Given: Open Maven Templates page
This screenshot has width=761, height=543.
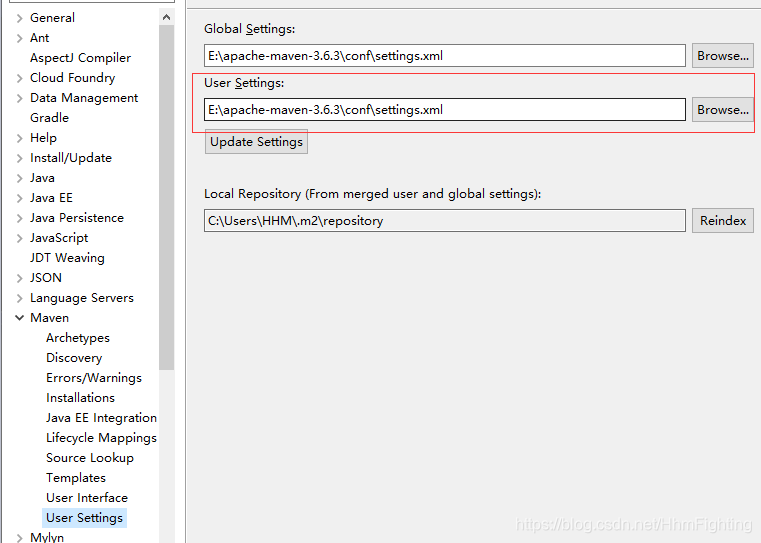Looking at the screenshot, I should point(76,477).
